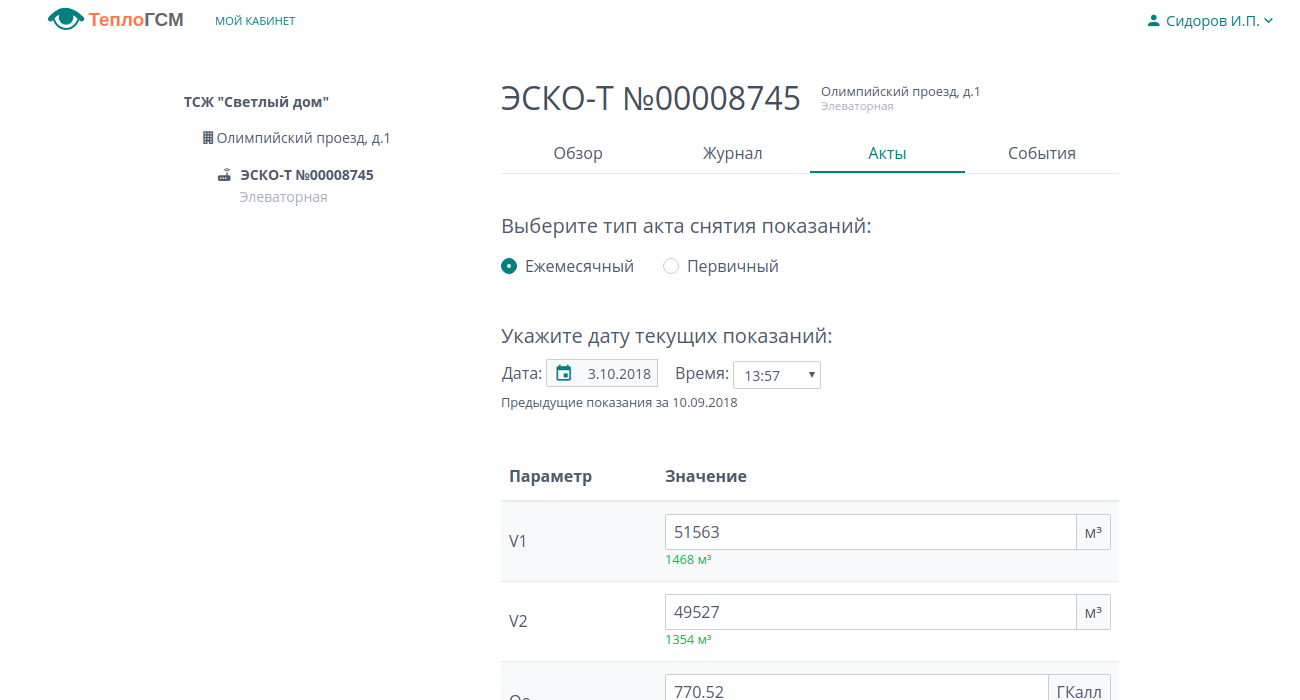The width and height of the screenshot is (1300, 700).
Task: Click the ТеплоГСМ brand name
Action: 136,19
